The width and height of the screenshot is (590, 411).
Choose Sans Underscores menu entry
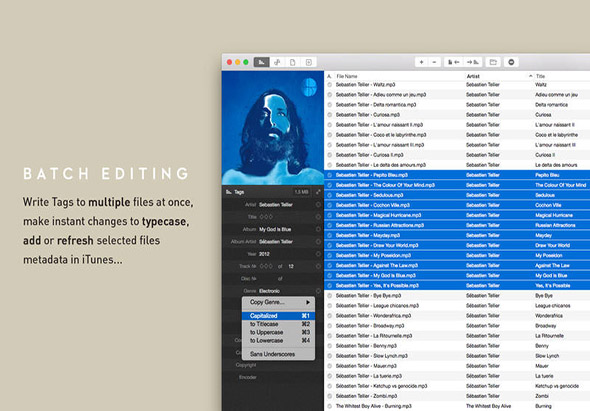[278, 354]
